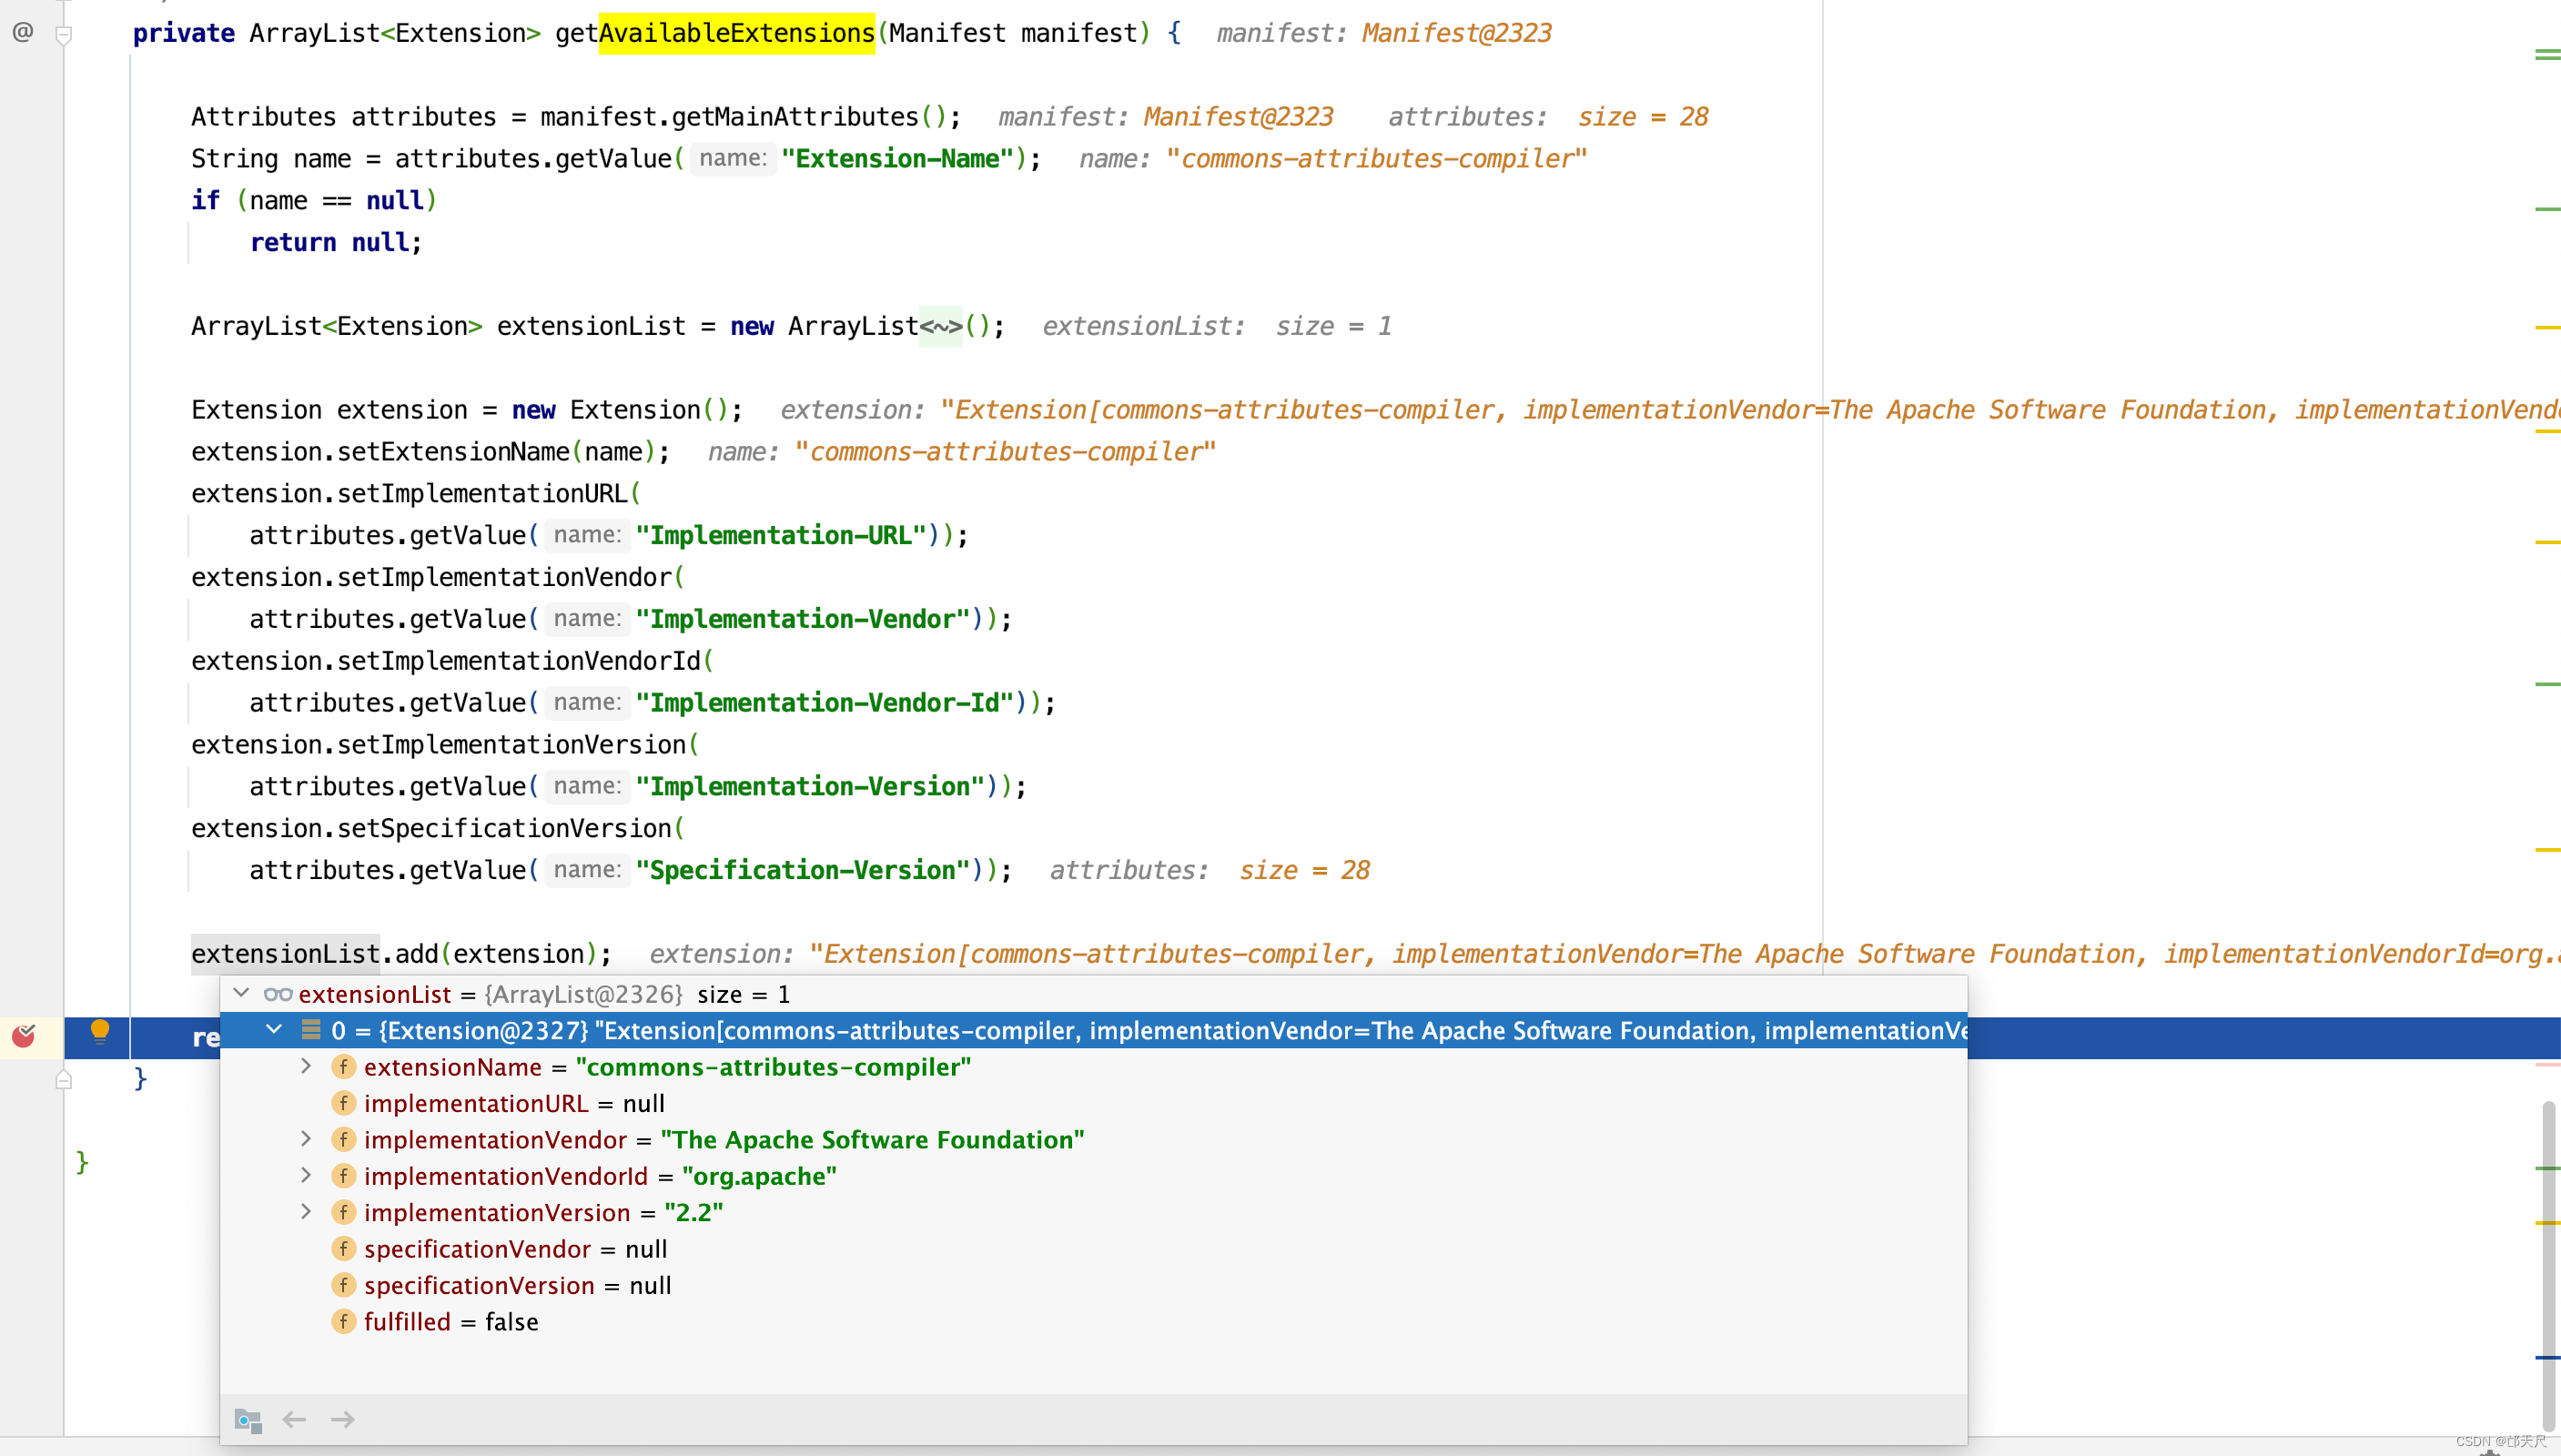Click the fold end marker at method close

click(x=64, y=1080)
